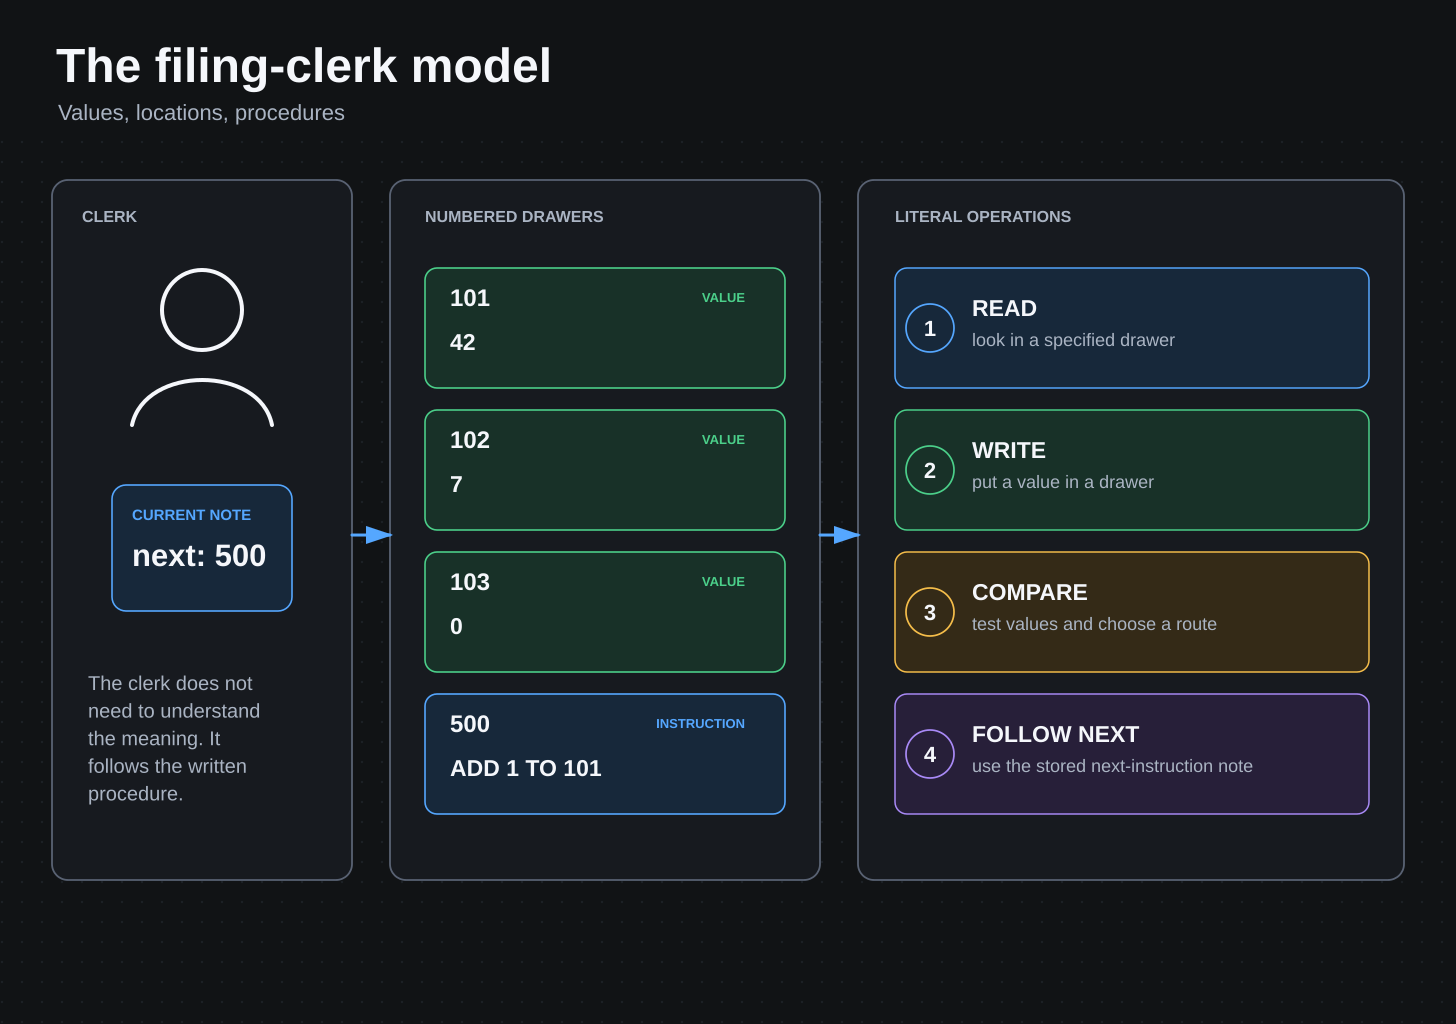Click the text "put a value in a drawer"
This screenshot has height=1024, width=1456.
click(1063, 482)
